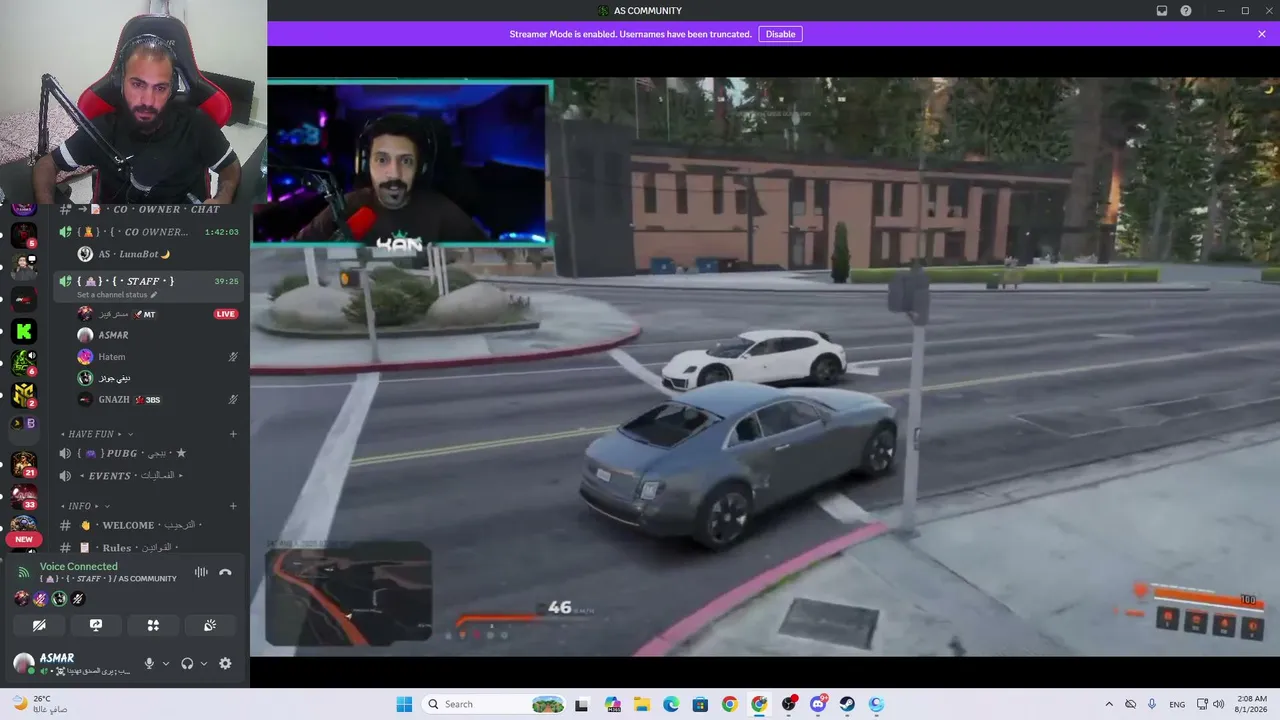Viewport: 1280px width, 720px height.
Task: Create a channel in INFO category
Action: tap(233, 506)
